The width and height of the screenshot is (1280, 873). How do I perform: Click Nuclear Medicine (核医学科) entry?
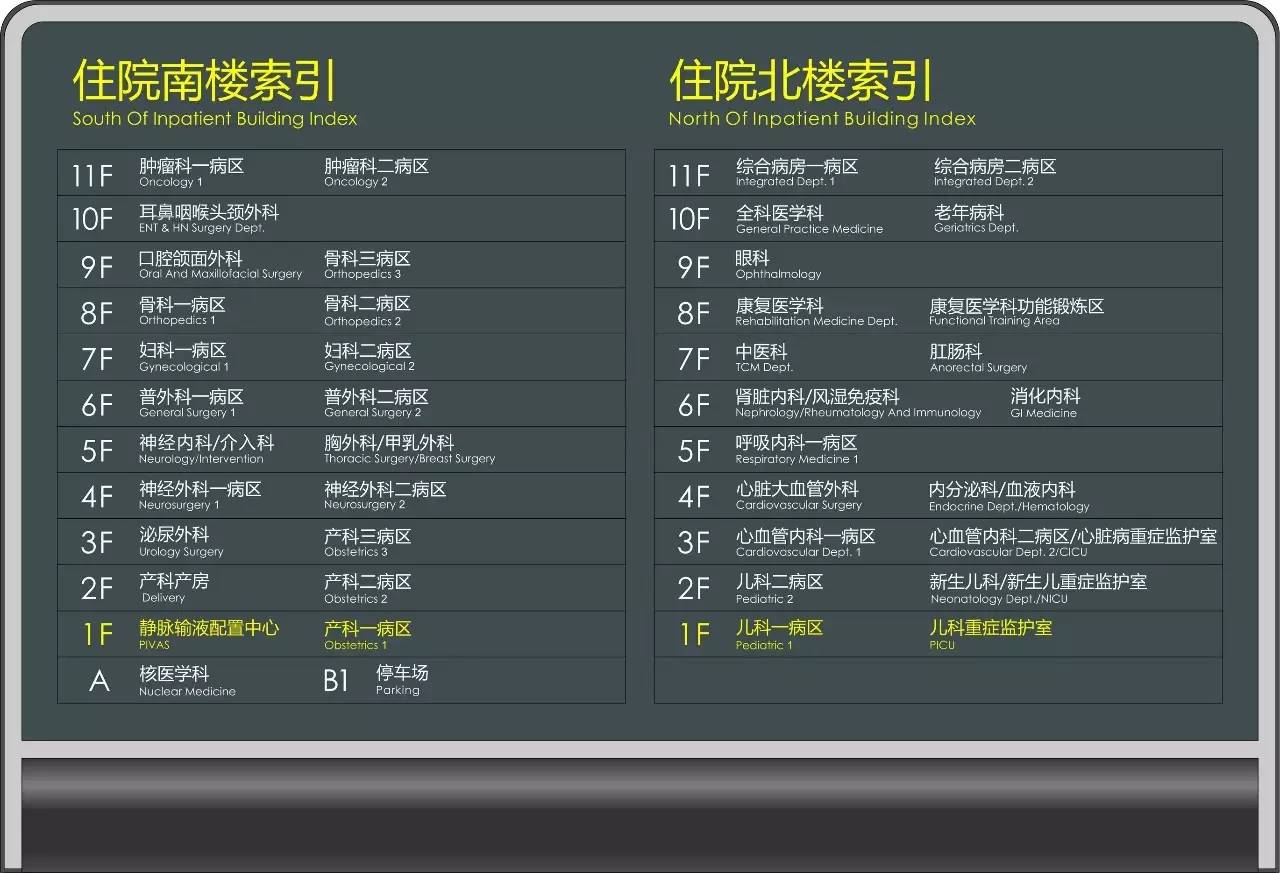pos(187,681)
